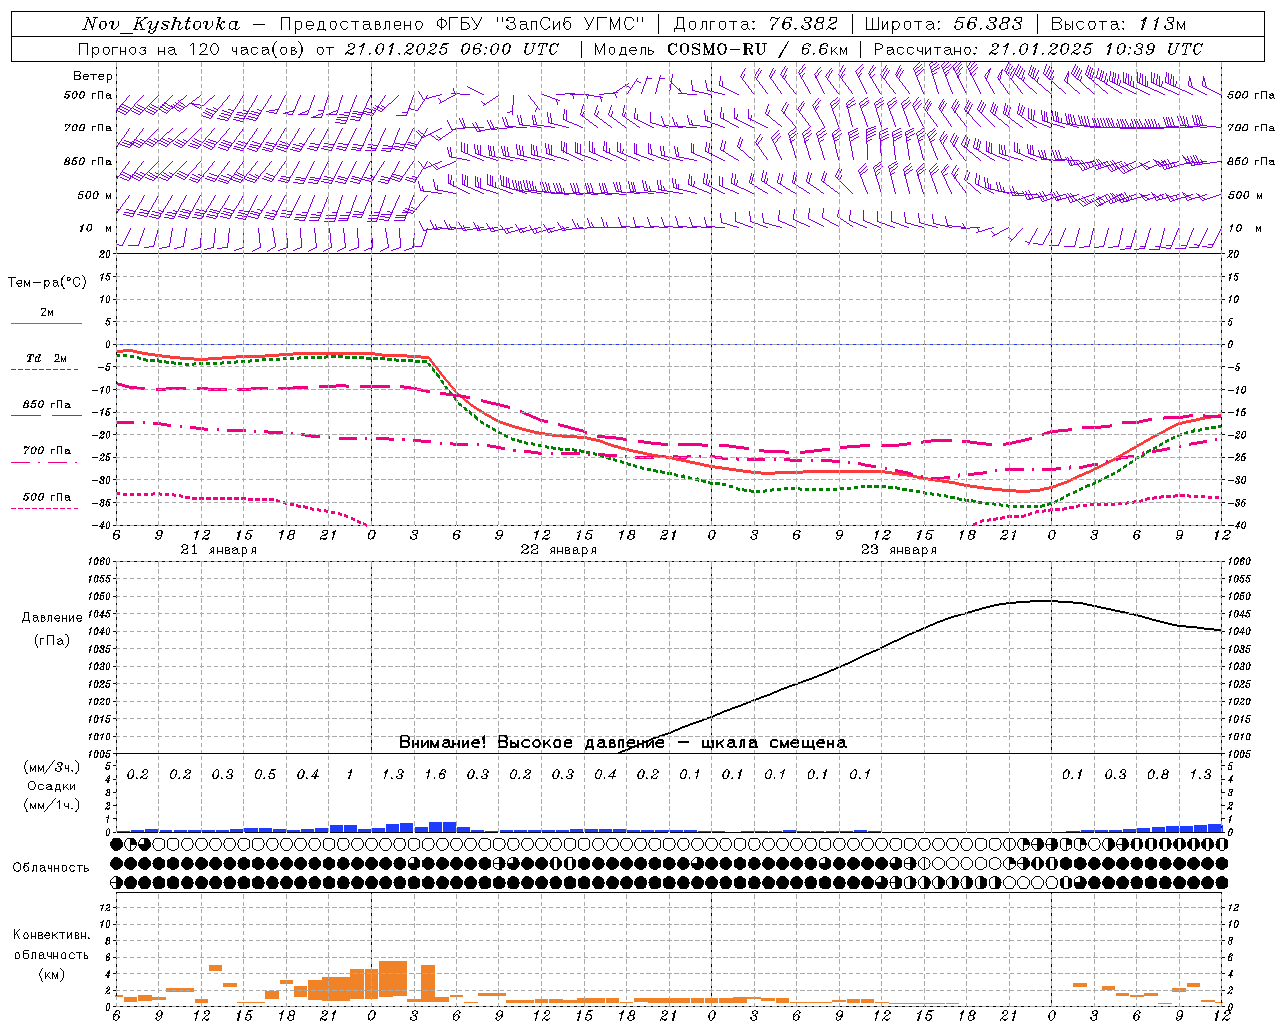Image resolution: width=1280 pixels, height=1024 pixels.
Task: Select the 'Долгота: 76.382' longitude value
Action: click(x=756, y=24)
